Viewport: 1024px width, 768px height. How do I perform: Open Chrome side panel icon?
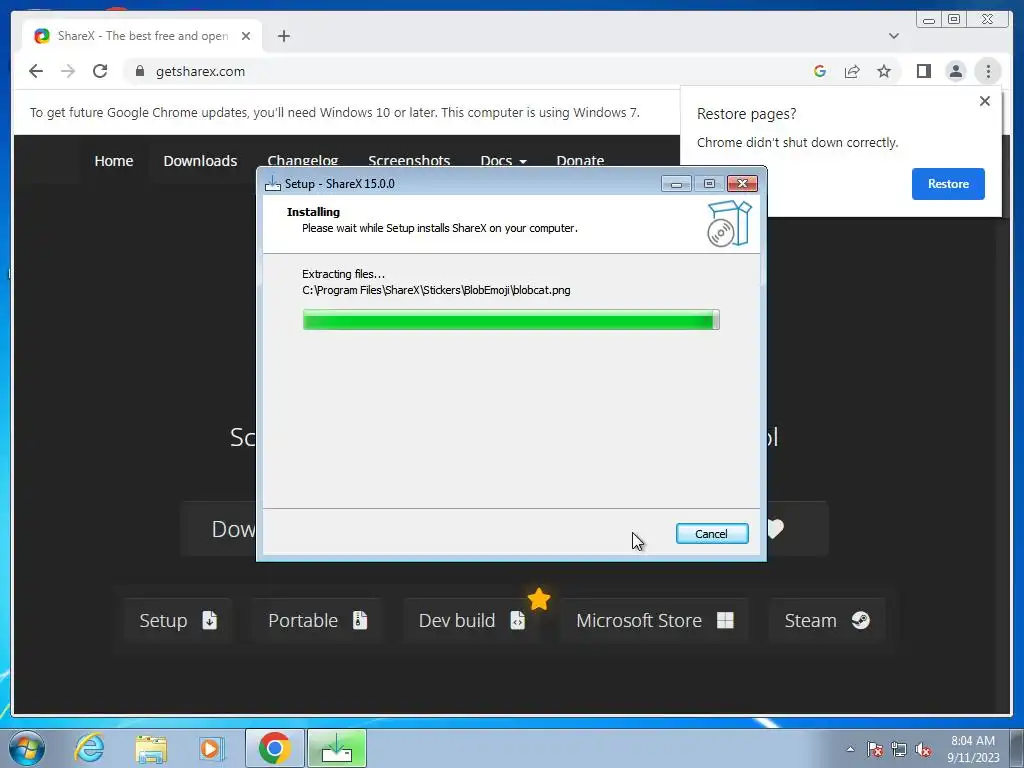pos(923,71)
